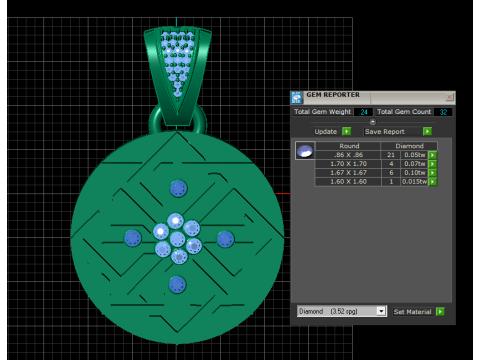
Task: Click the green arrow for 1.70 X 1.70 row
Action: pos(432,164)
